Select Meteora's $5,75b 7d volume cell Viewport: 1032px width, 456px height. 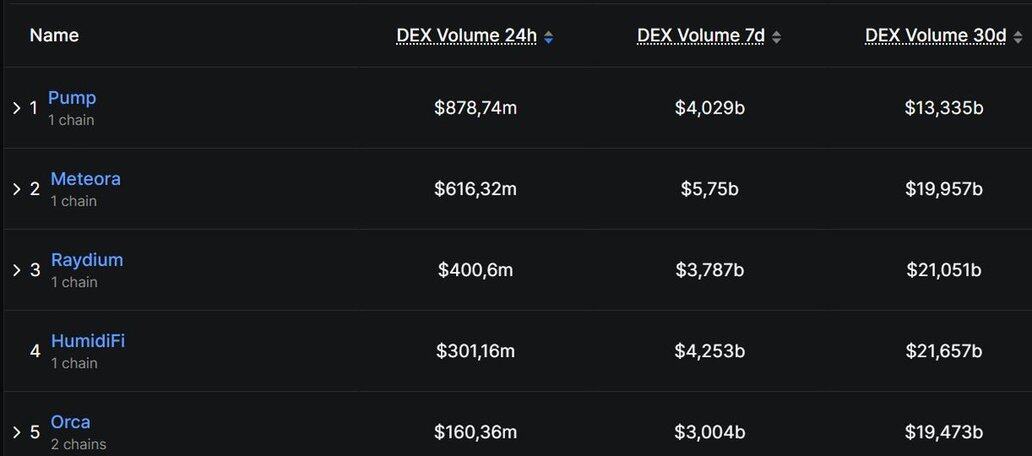(x=710, y=190)
